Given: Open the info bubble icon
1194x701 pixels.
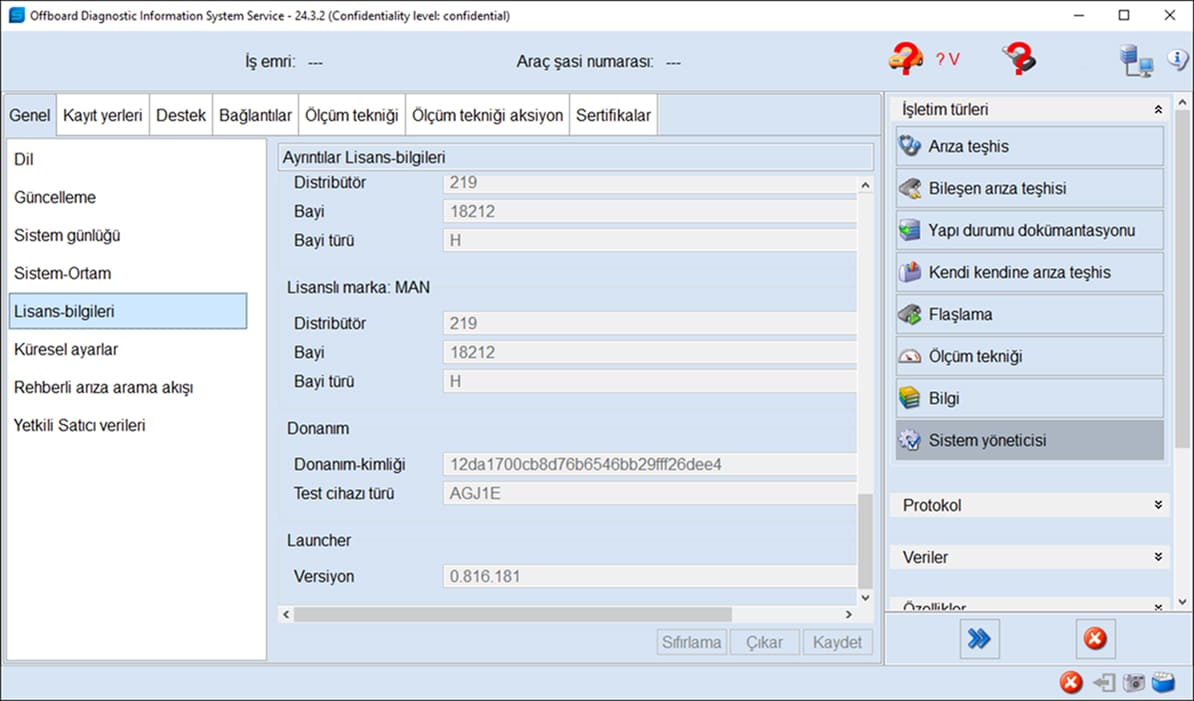Looking at the screenshot, I should [1178, 59].
